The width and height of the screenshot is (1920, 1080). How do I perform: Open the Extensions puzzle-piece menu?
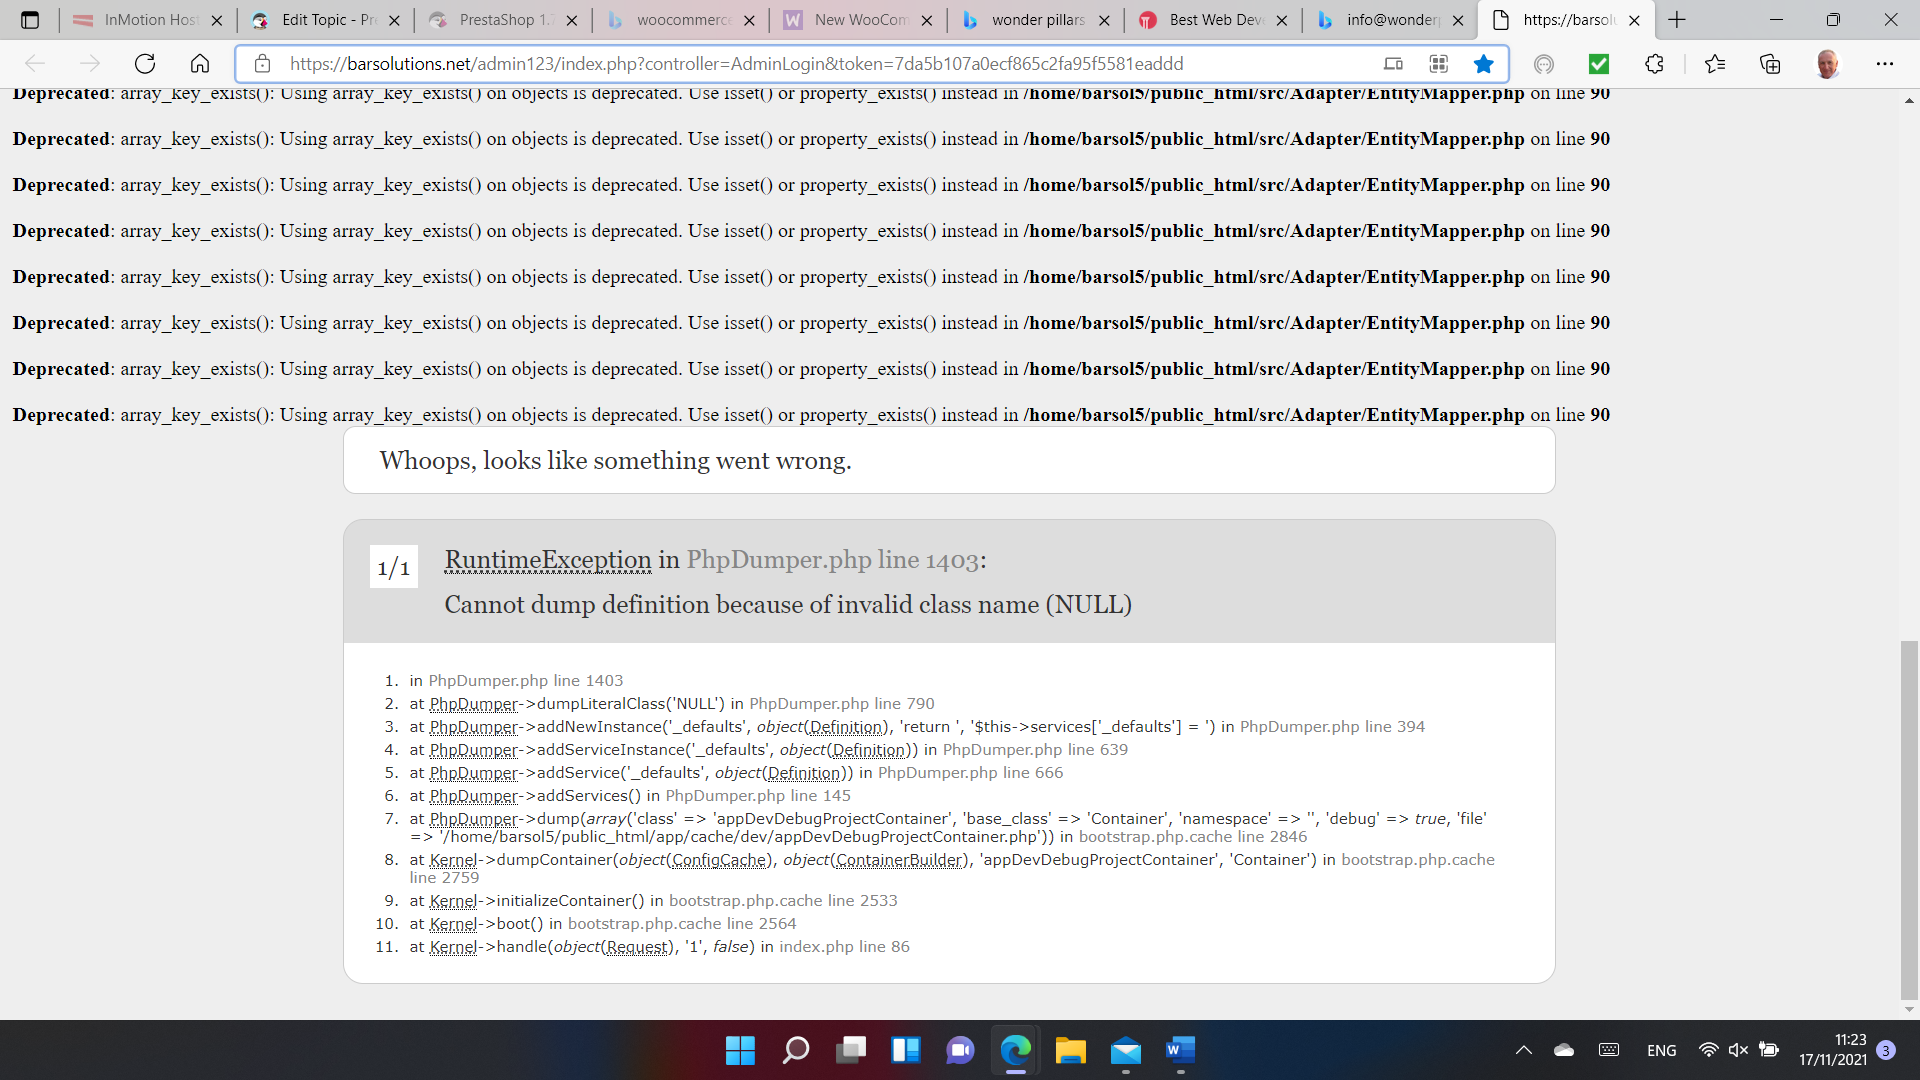pos(1654,64)
